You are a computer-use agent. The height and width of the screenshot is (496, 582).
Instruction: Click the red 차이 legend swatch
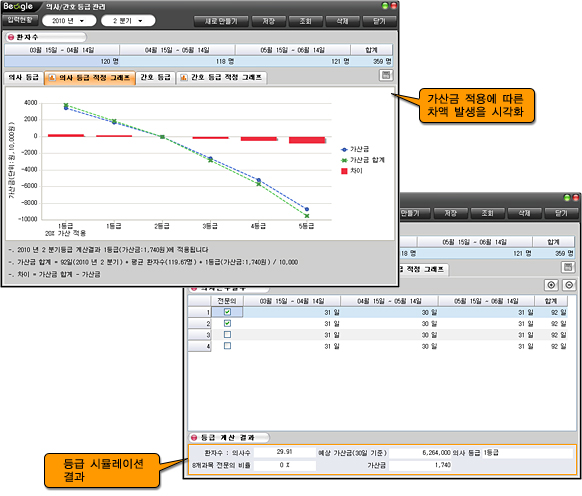[344, 171]
